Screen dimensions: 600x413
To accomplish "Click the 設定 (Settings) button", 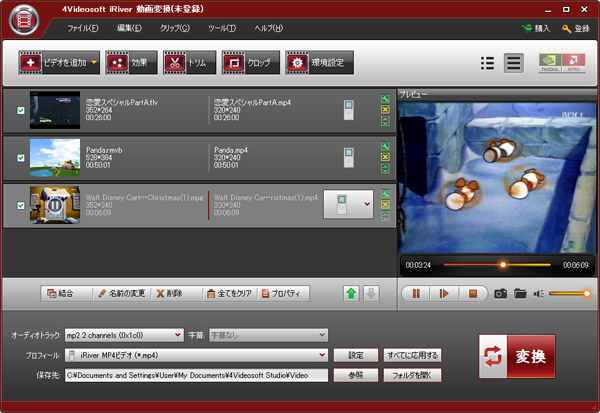I will pyautogui.click(x=356, y=355).
